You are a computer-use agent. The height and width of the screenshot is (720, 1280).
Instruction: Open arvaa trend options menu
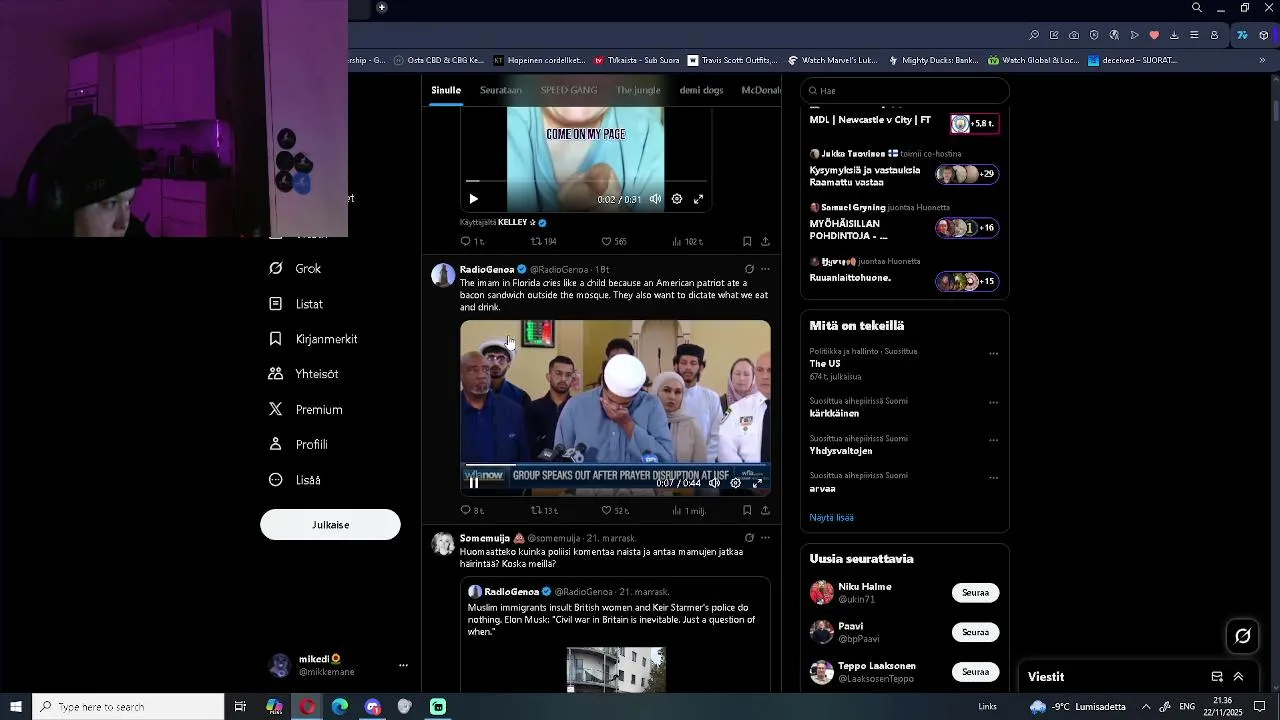(994, 477)
